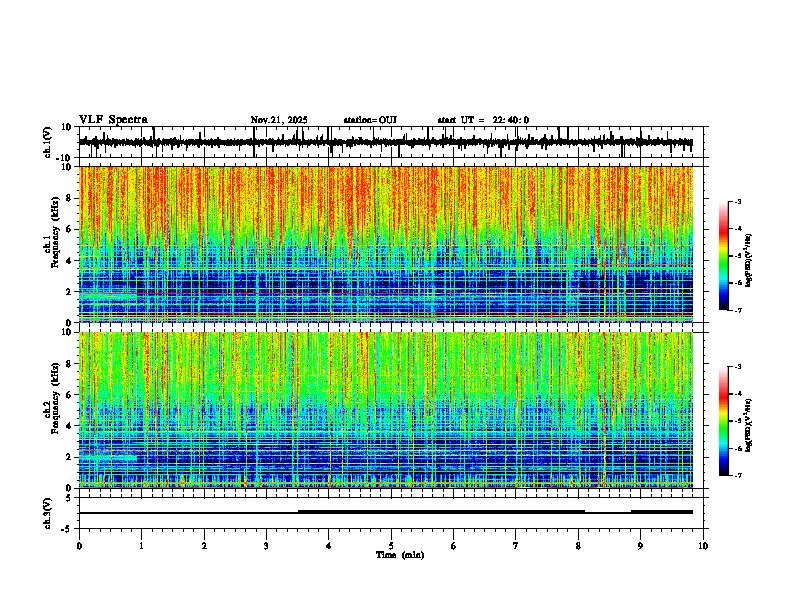This screenshot has height=612, width=792.
Task: Select the date "Nov.21, 2025" in header
Action: point(279,120)
